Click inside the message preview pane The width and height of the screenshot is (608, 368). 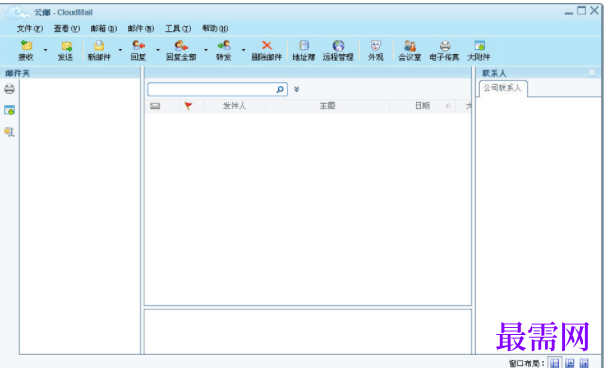[x=308, y=332]
